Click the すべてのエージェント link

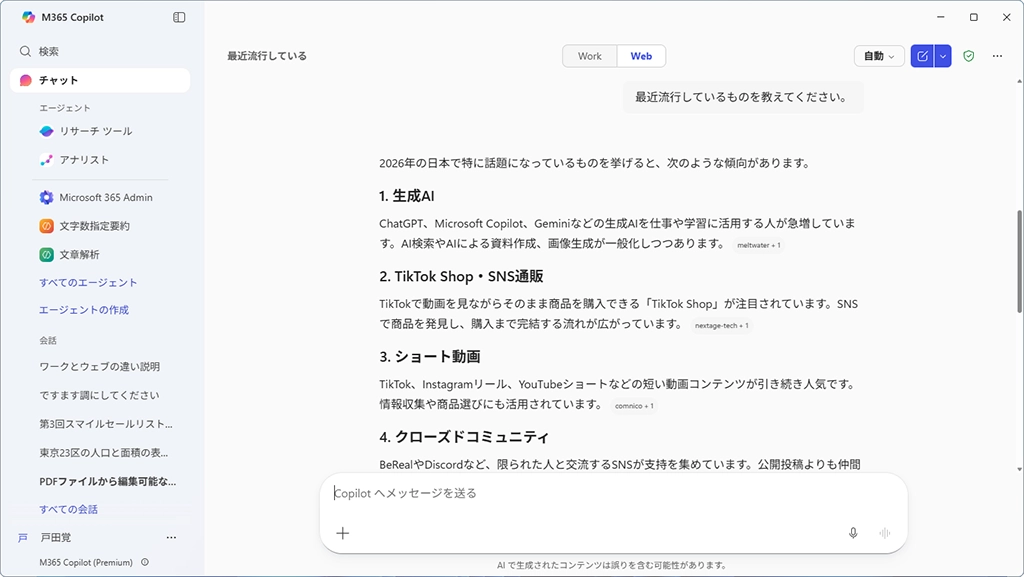88,283
